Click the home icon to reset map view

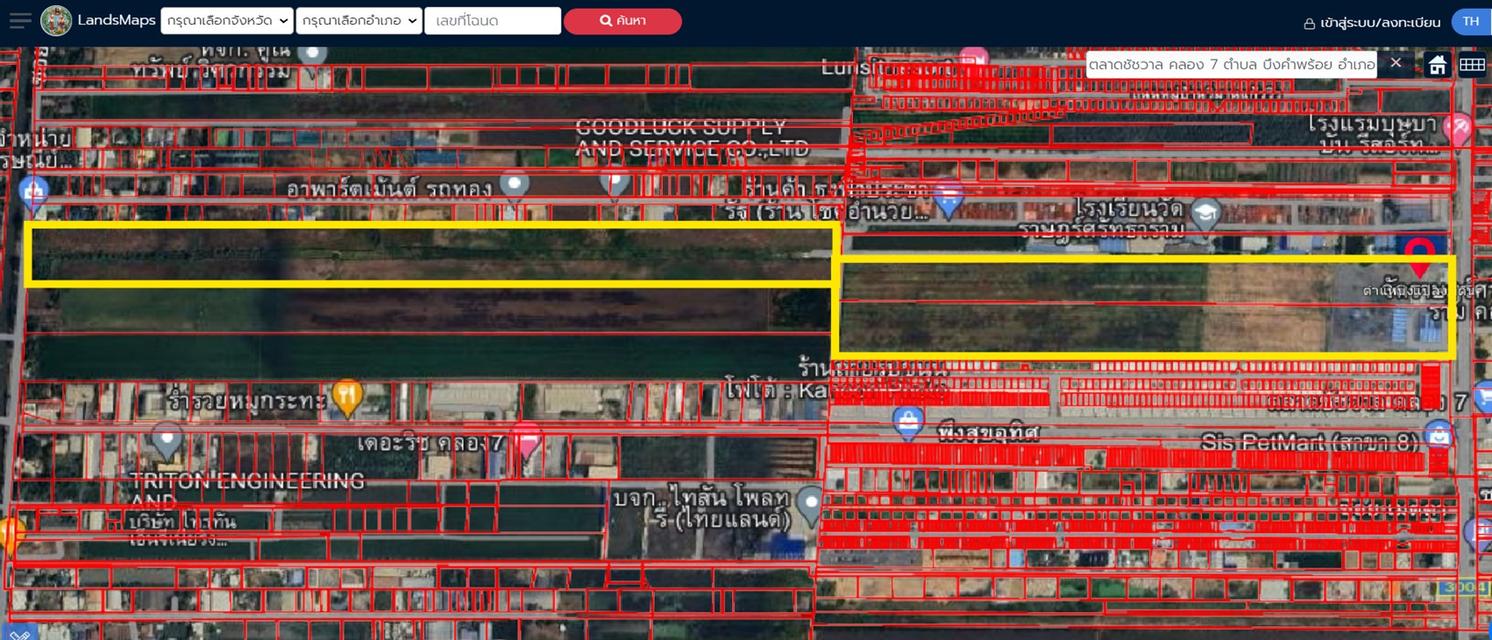tap(1436, 63)
